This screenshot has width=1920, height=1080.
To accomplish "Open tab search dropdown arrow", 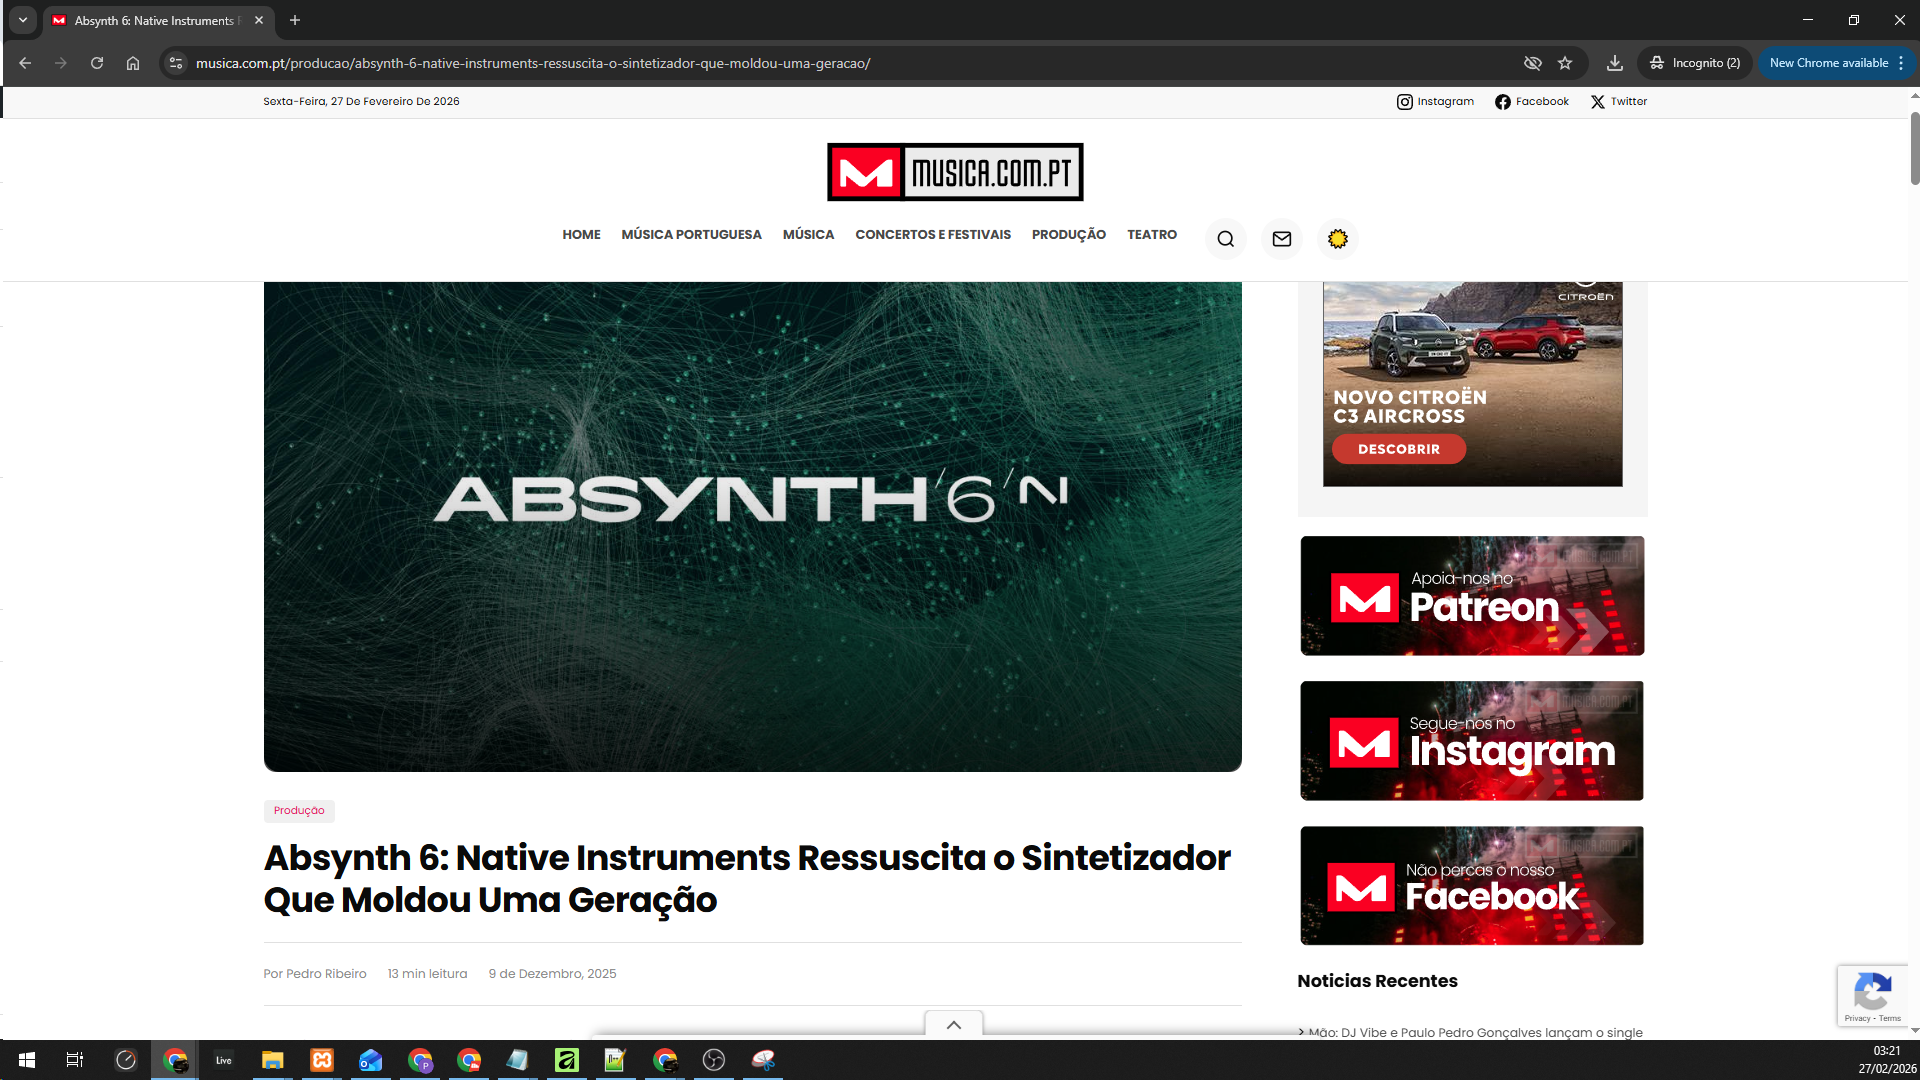I will (x=22, y=20).
